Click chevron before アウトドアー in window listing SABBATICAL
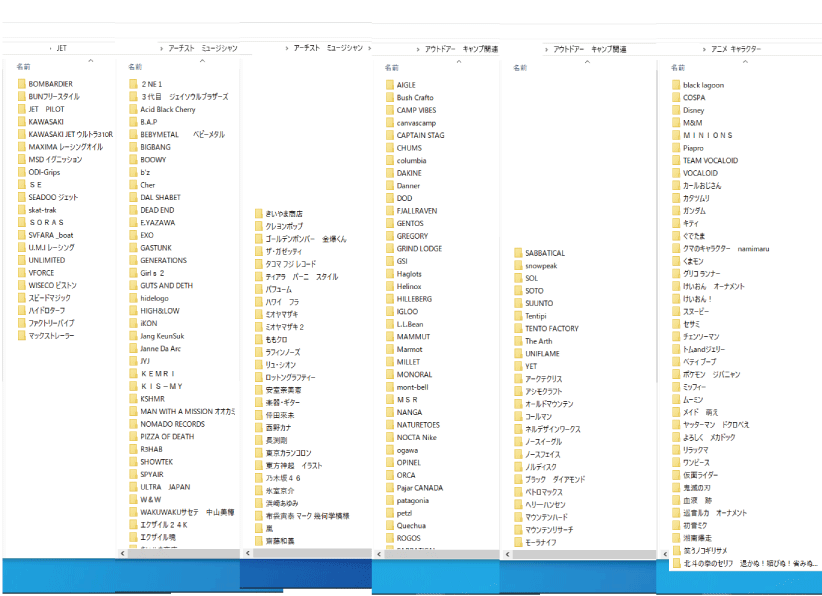Image resolution: width=822 pixels, height=596 pixels. [x=546, y=49]
